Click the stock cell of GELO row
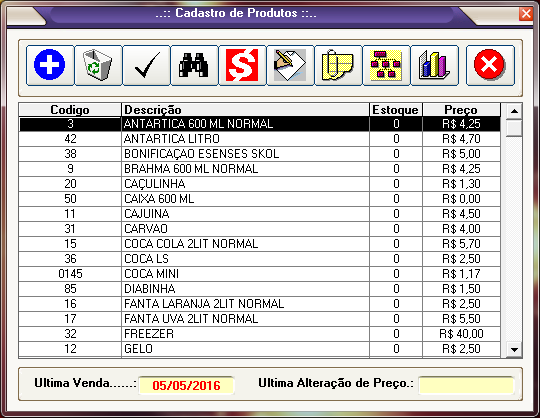 pyautogui.click(x=396, y=349)
